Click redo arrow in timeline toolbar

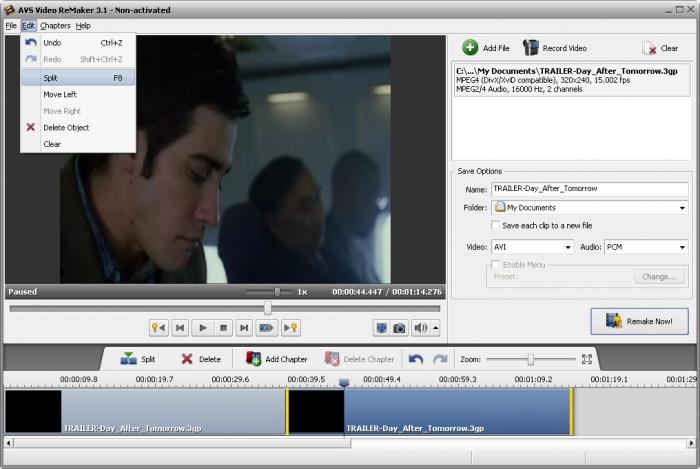click(440, 359)
